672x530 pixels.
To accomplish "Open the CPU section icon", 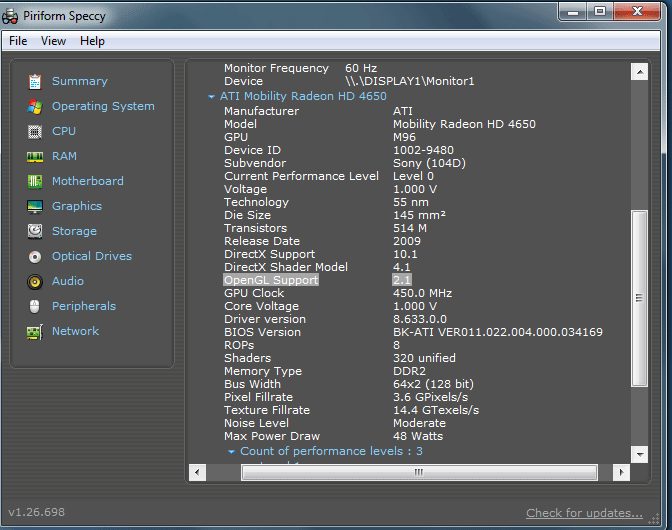I will point(35,131).
